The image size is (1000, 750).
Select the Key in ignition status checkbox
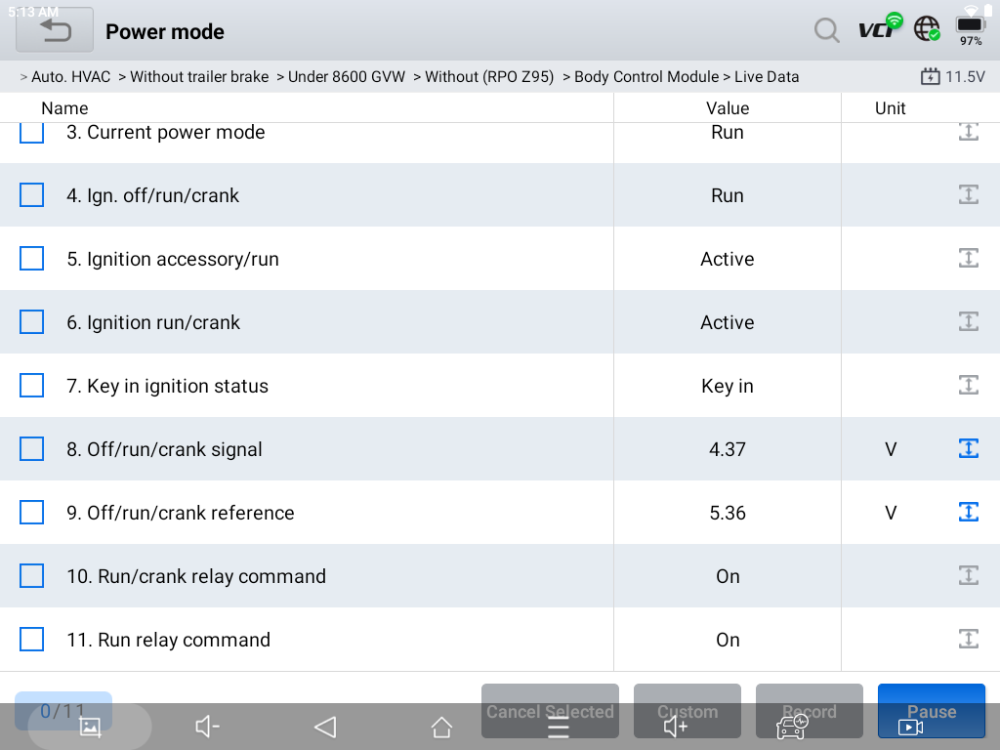[32, 386]
